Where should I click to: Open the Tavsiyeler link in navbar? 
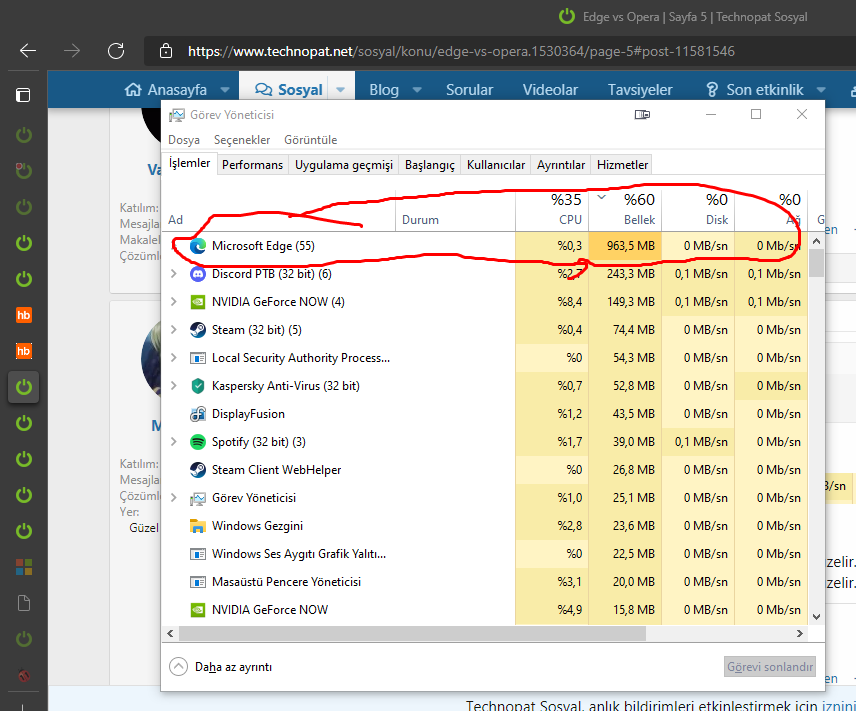point(640,90)
